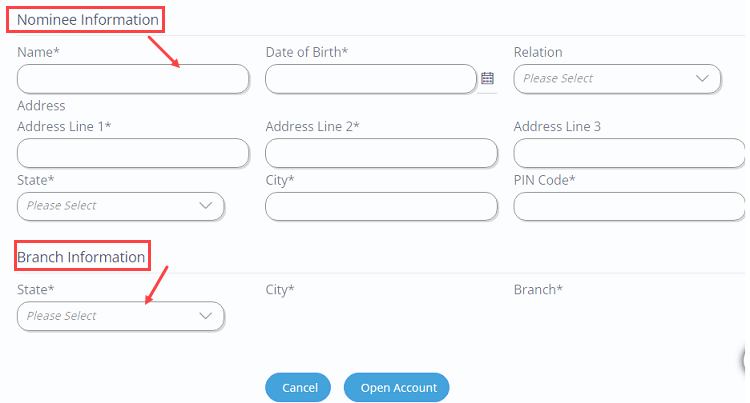Click into the Date of Birth field
This screenshot has height=403, width=750.
[371, 79]
